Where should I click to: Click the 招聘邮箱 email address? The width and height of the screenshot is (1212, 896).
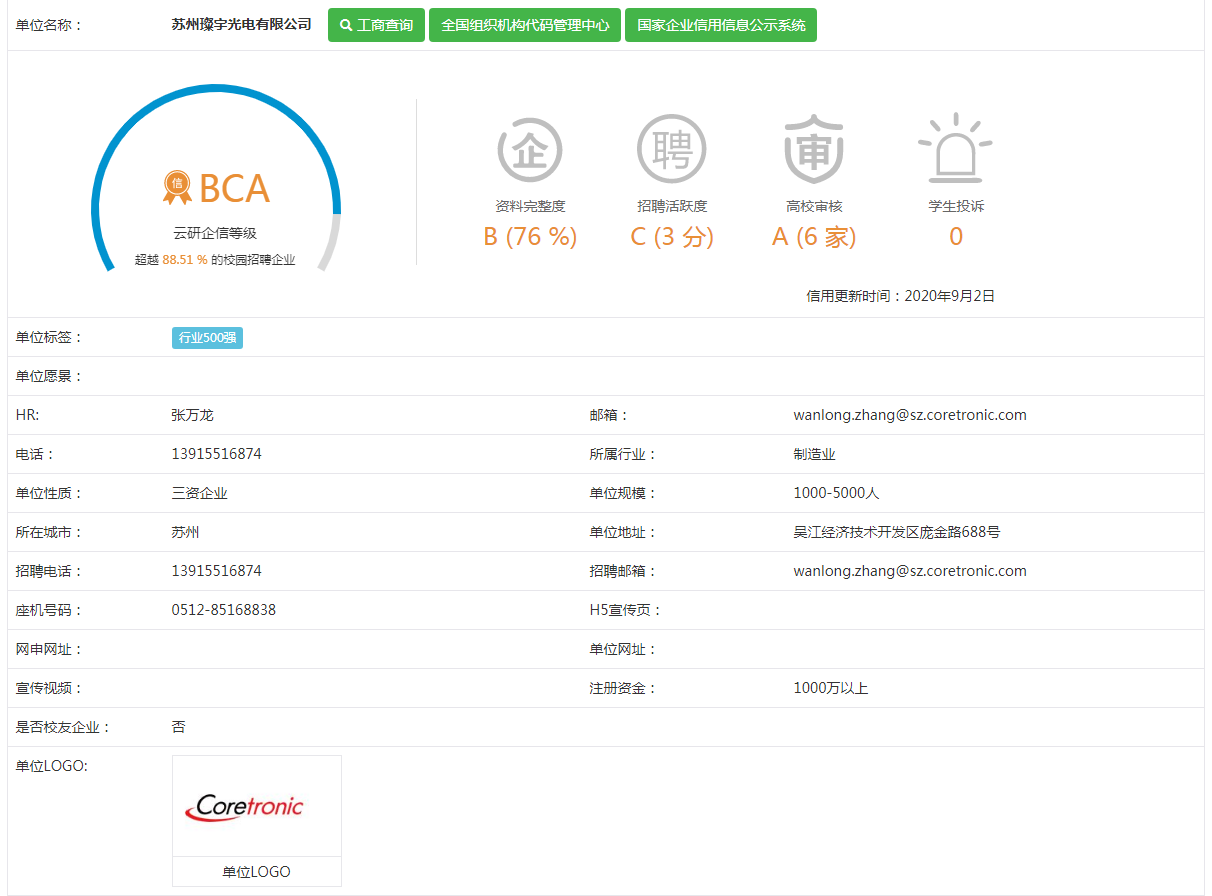[909, 571]
